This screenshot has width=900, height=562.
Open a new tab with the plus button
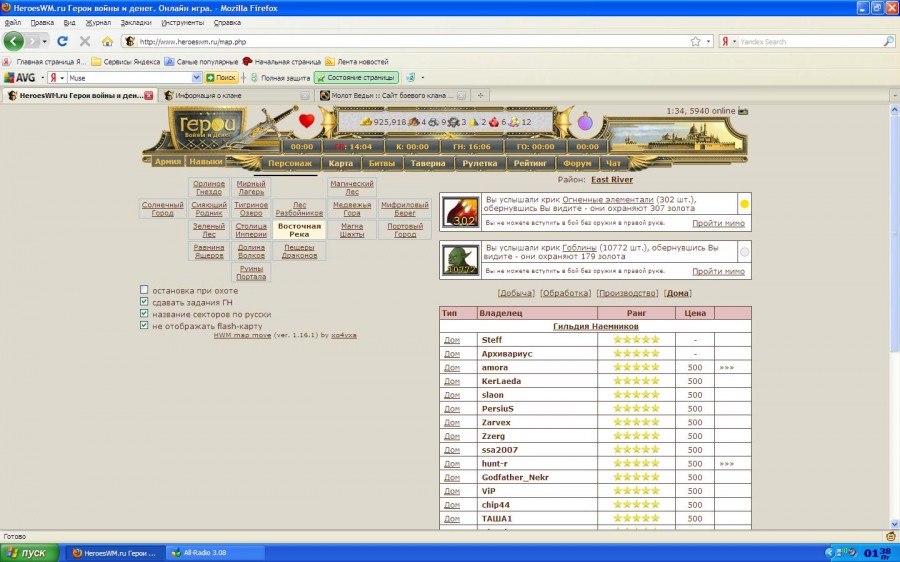(x=480, y=95)
